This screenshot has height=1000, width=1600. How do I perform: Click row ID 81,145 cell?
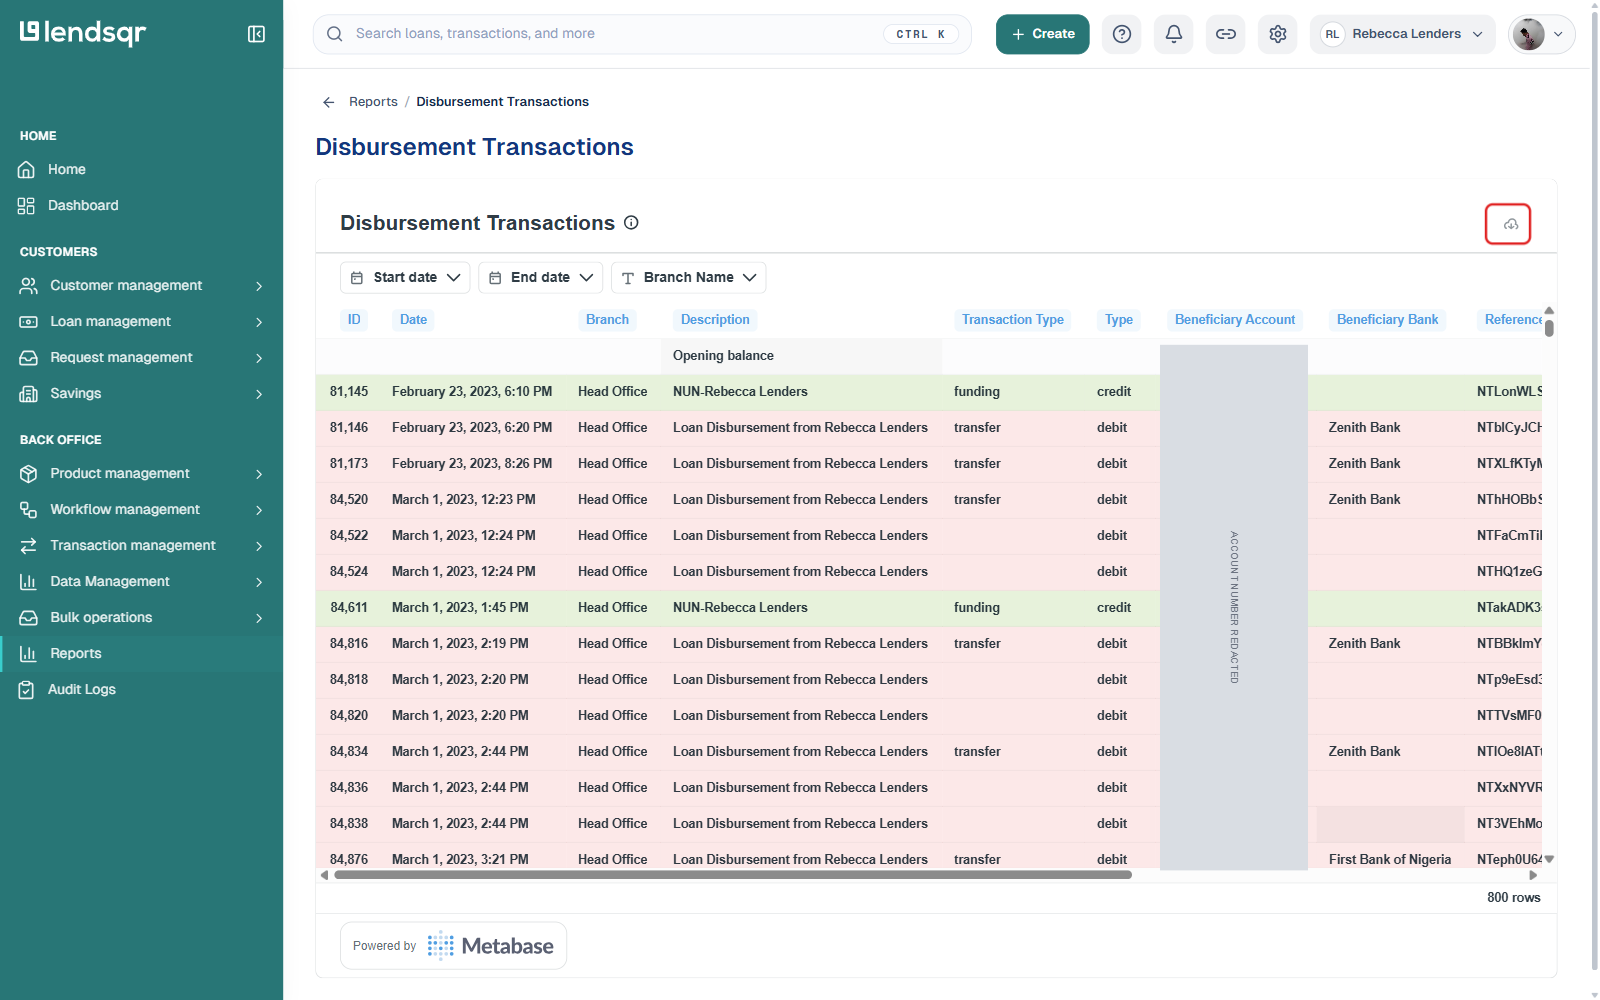coord(349,392)
